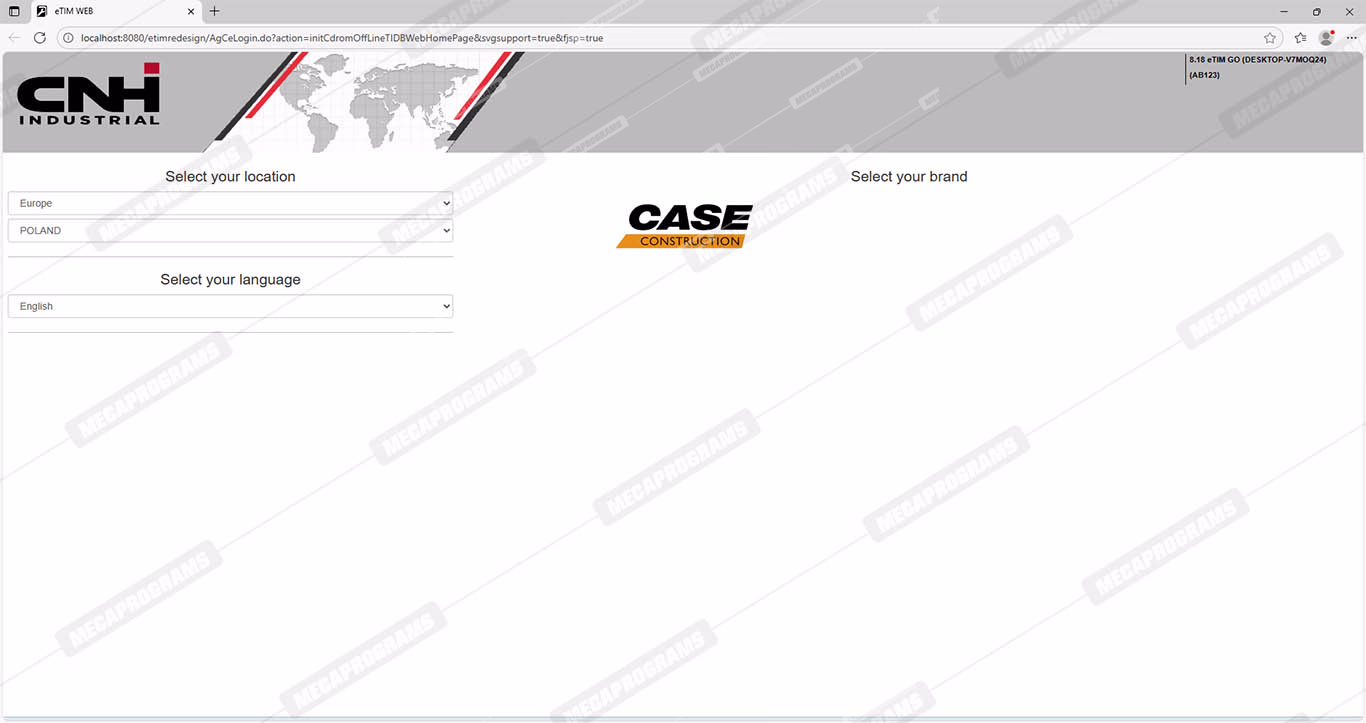
Task: Open browser Settings and more menu
Action: [1352, 38]
